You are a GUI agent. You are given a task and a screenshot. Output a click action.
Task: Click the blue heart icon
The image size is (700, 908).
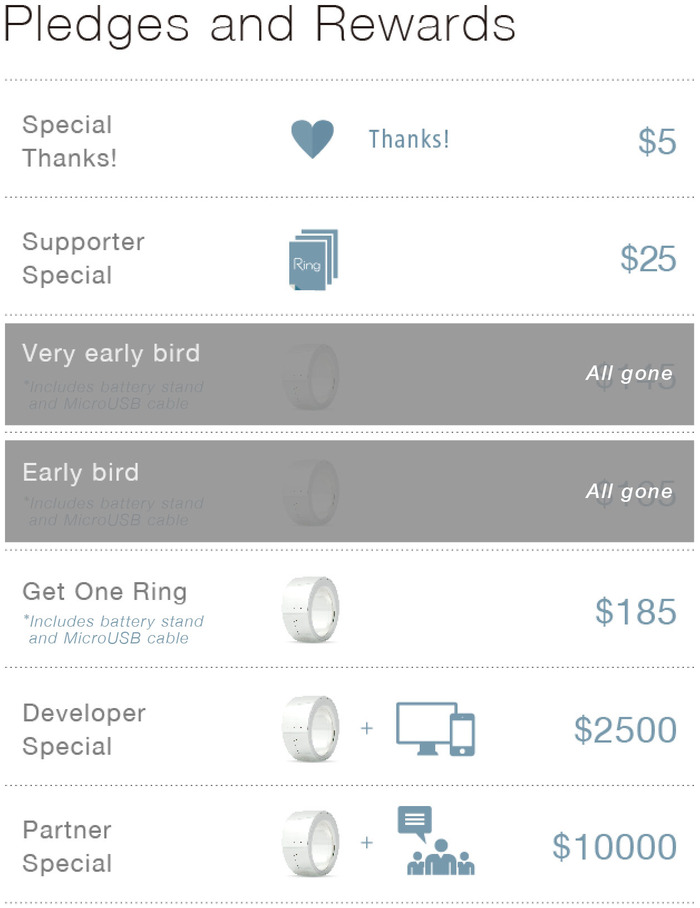(x=312, y=139)
